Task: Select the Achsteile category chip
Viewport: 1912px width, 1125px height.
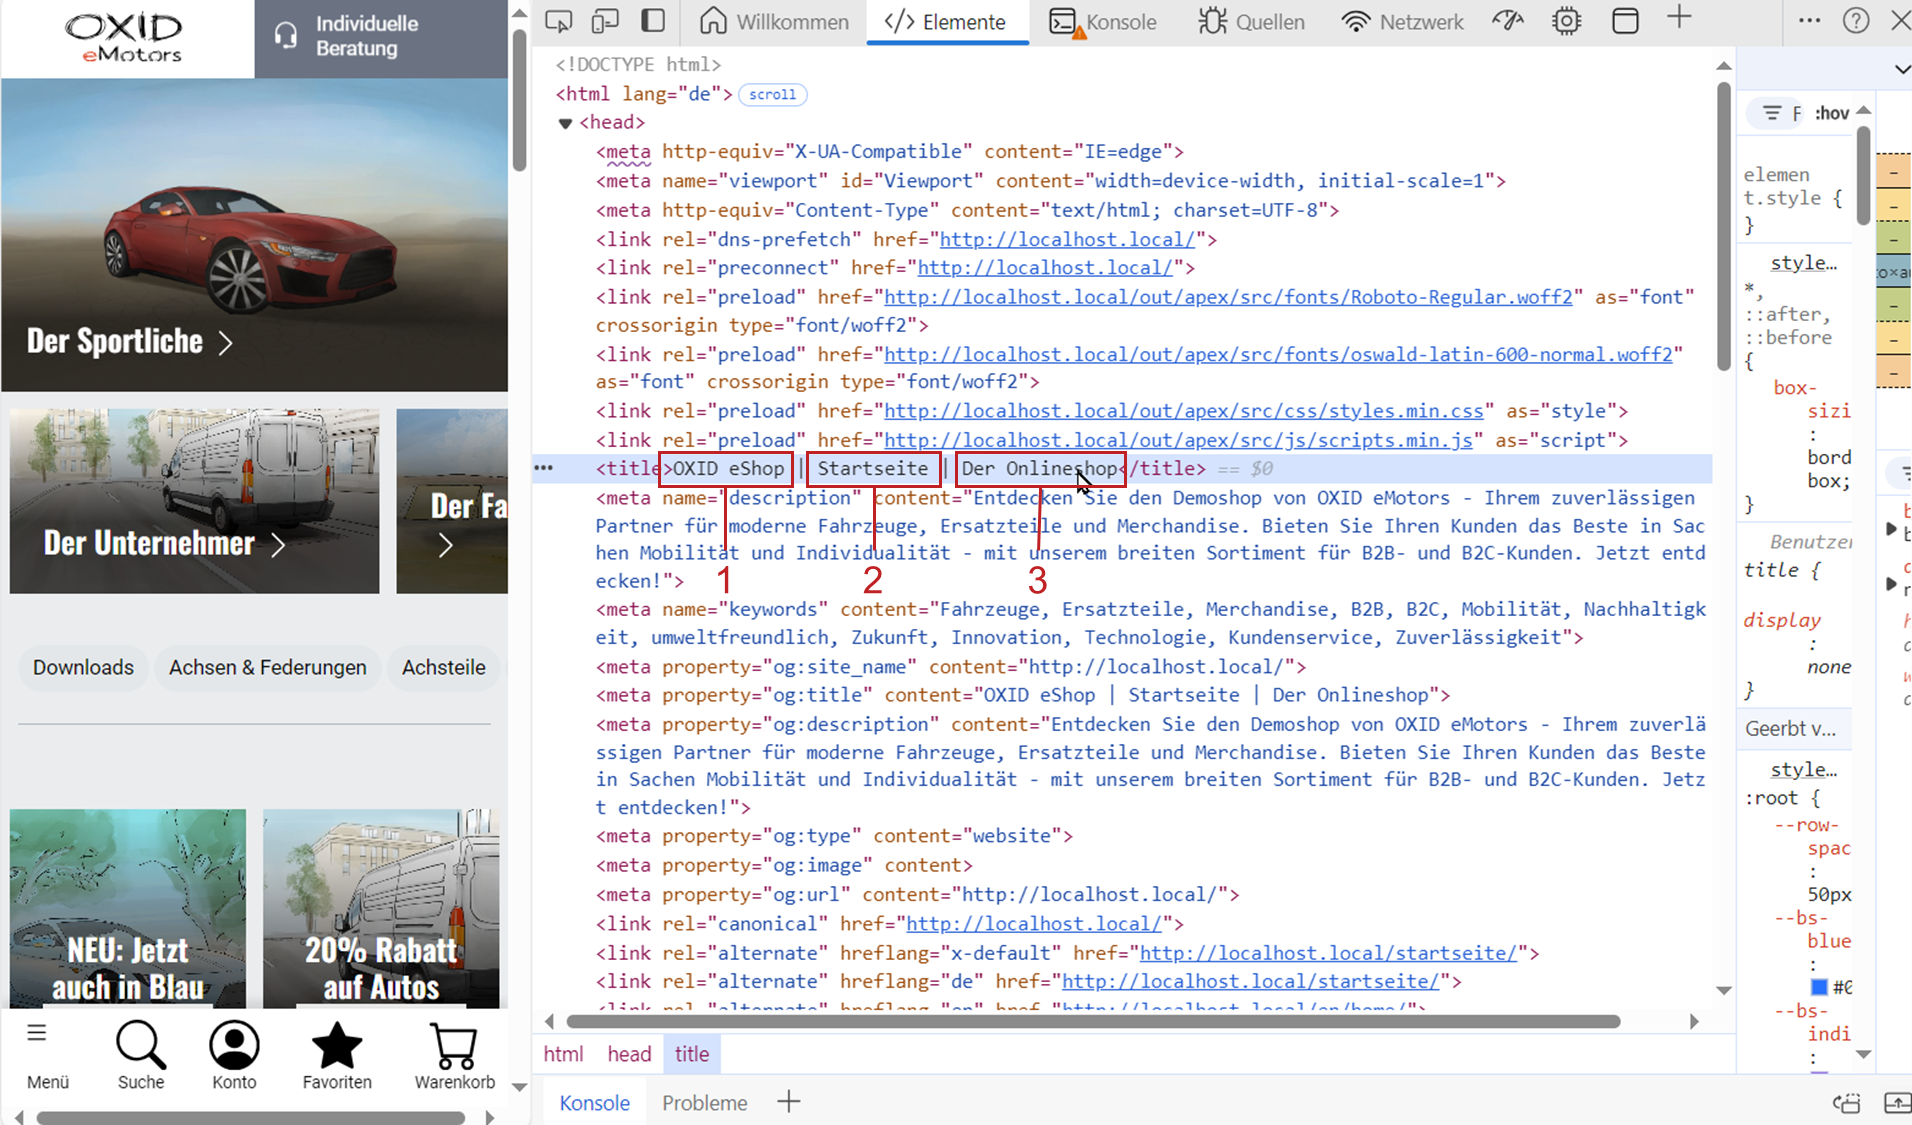Action: (x=444, y=667)
